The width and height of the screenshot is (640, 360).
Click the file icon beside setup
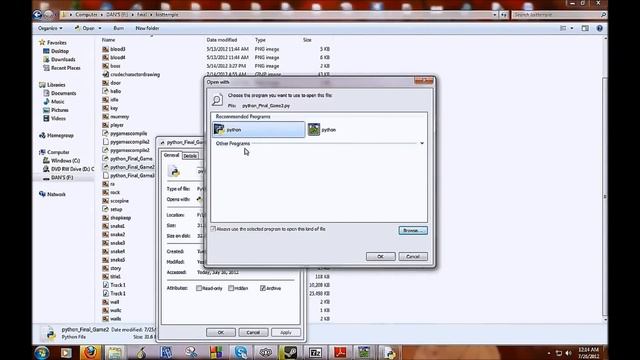[x=105, y=209]
